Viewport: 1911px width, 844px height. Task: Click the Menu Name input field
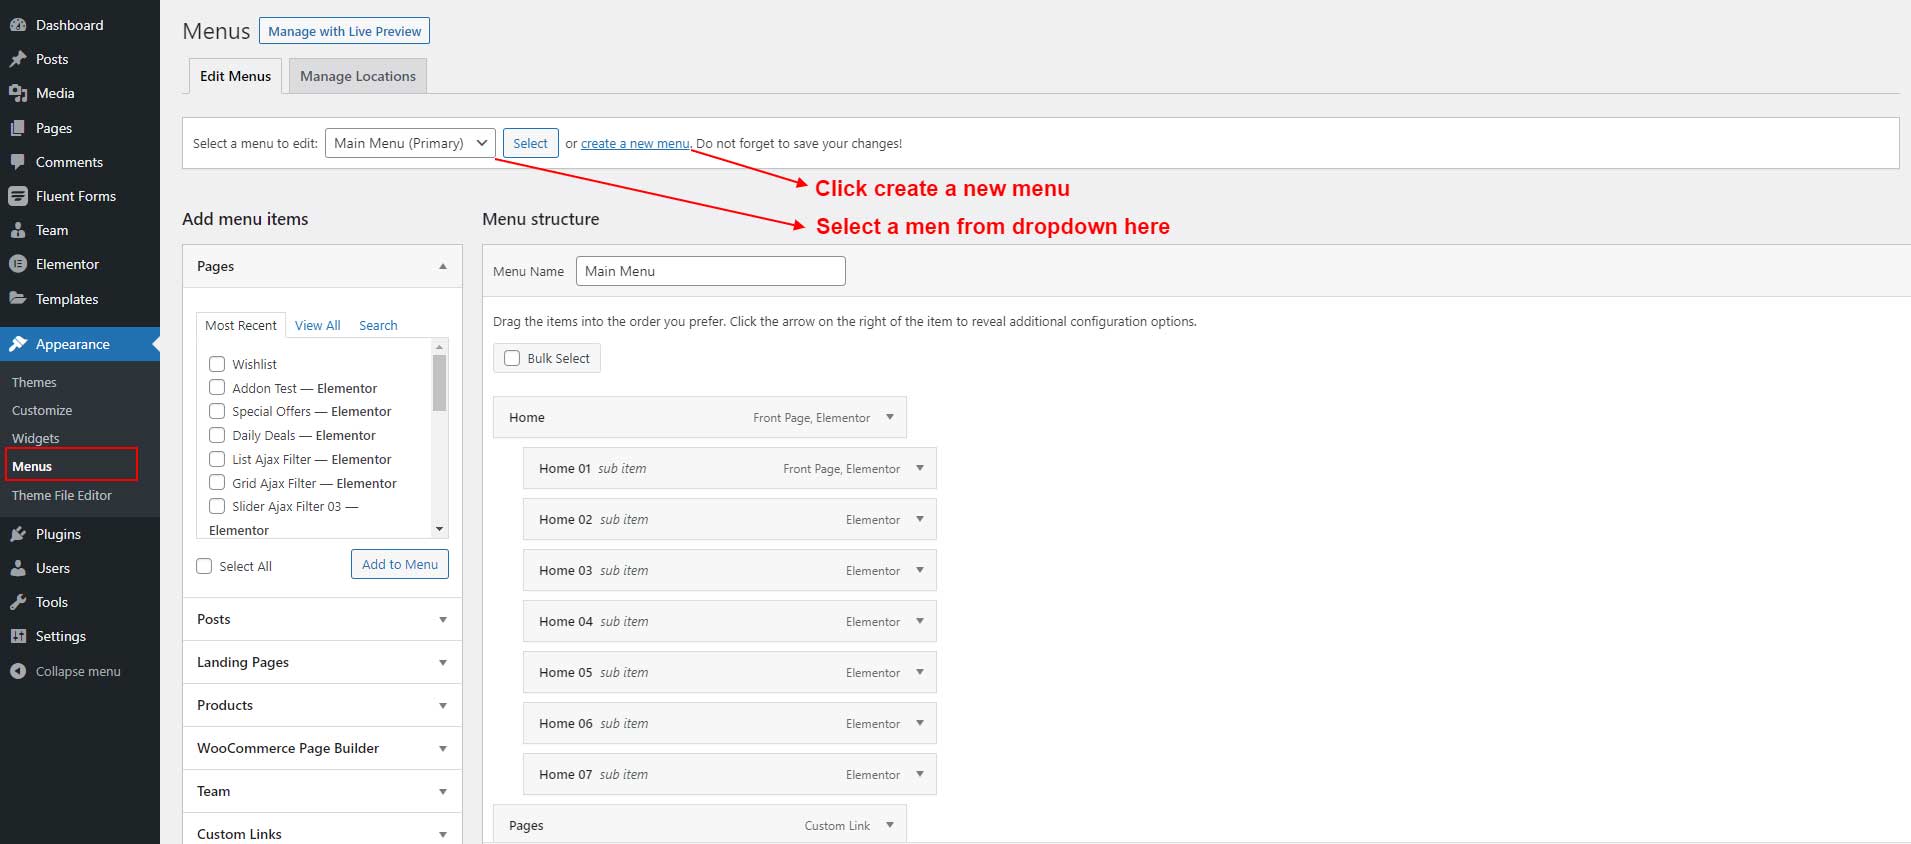pos(711,271)
